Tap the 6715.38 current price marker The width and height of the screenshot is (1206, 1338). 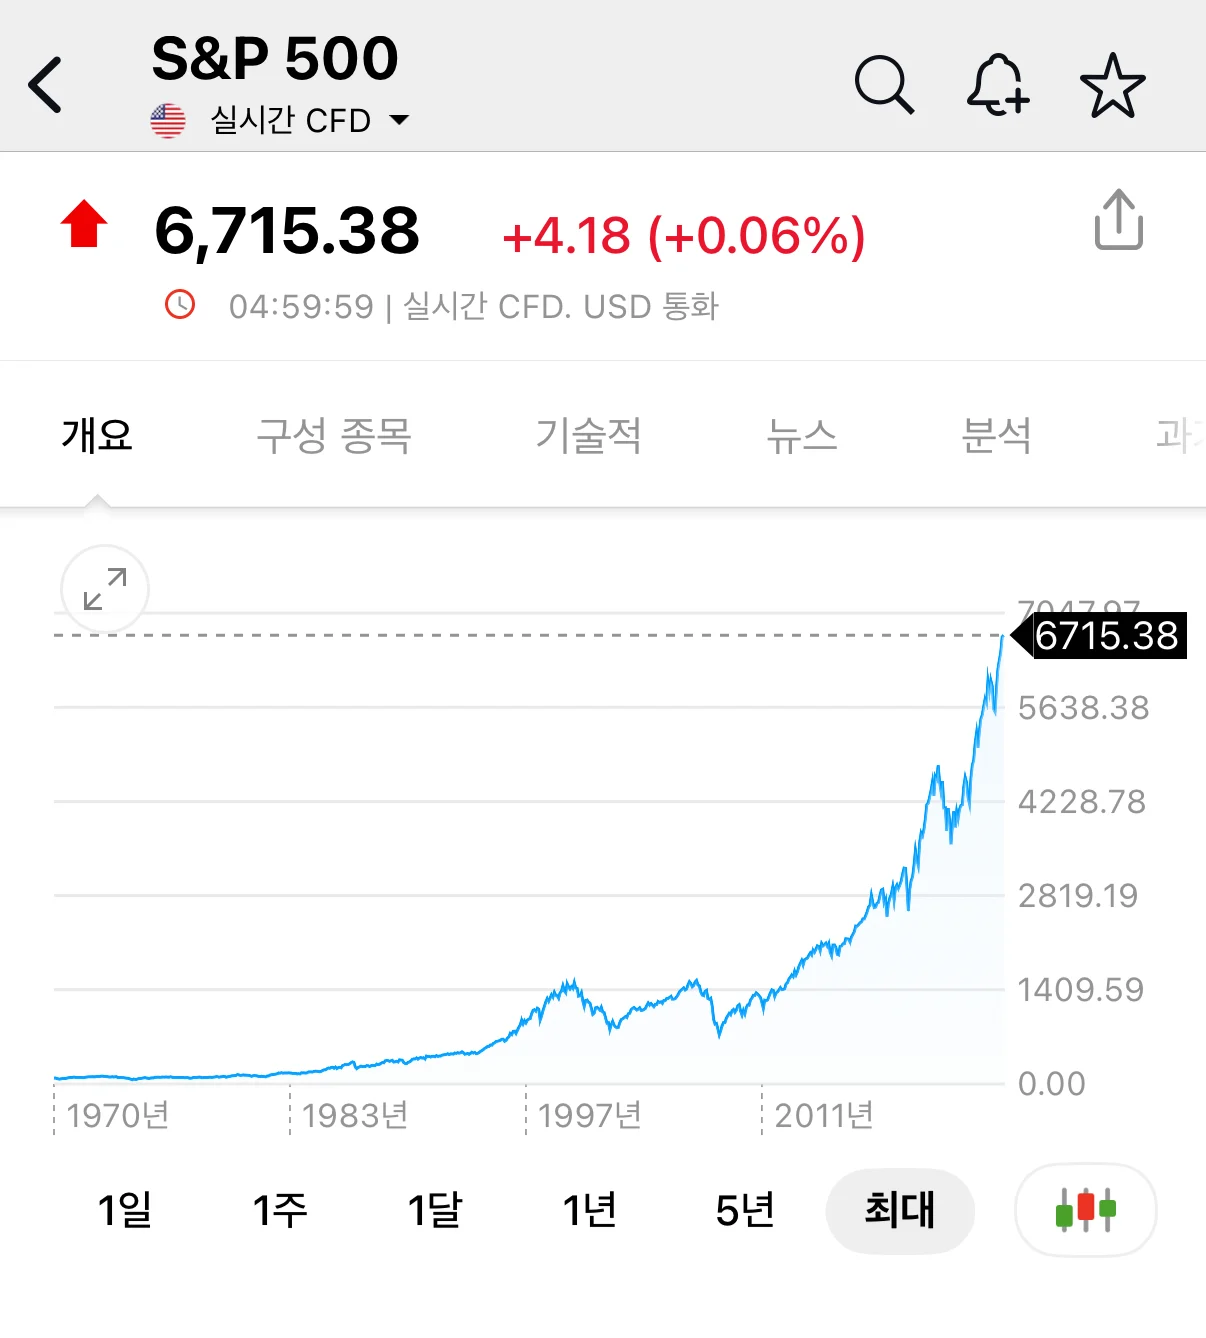[1103, 636]
